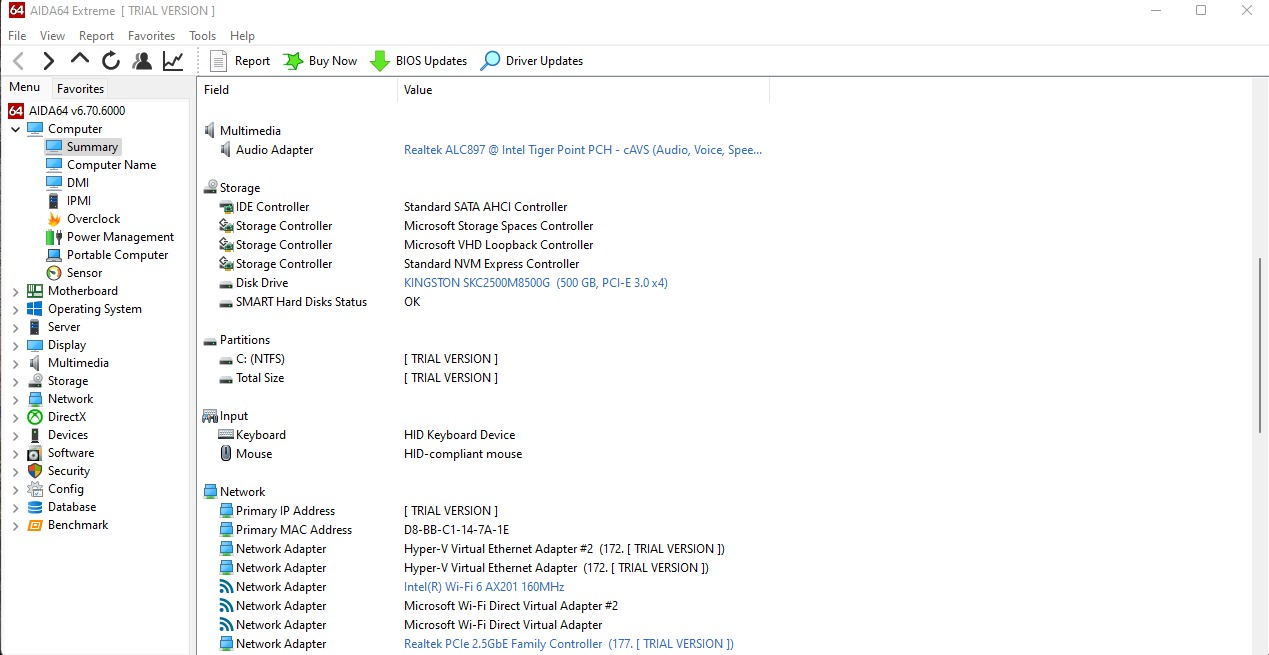Switch to the Favorites tab

[80, 89]
